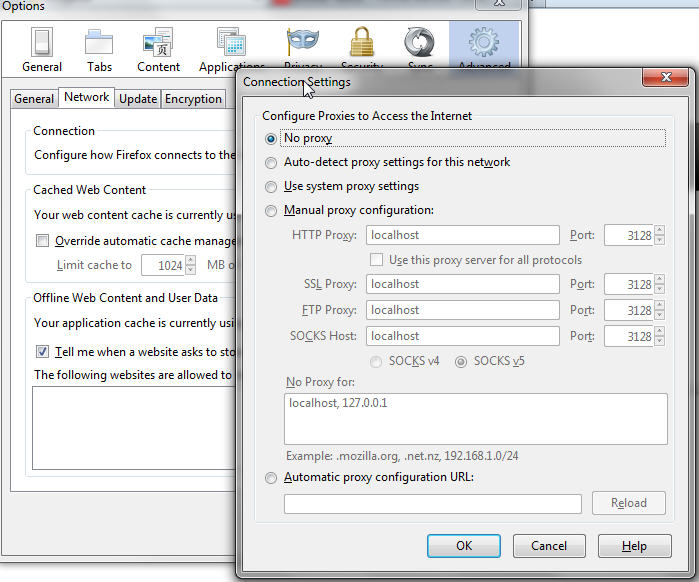Switch to the Encryption sub-tab
The image size is (699, 582).
[193, 98]
